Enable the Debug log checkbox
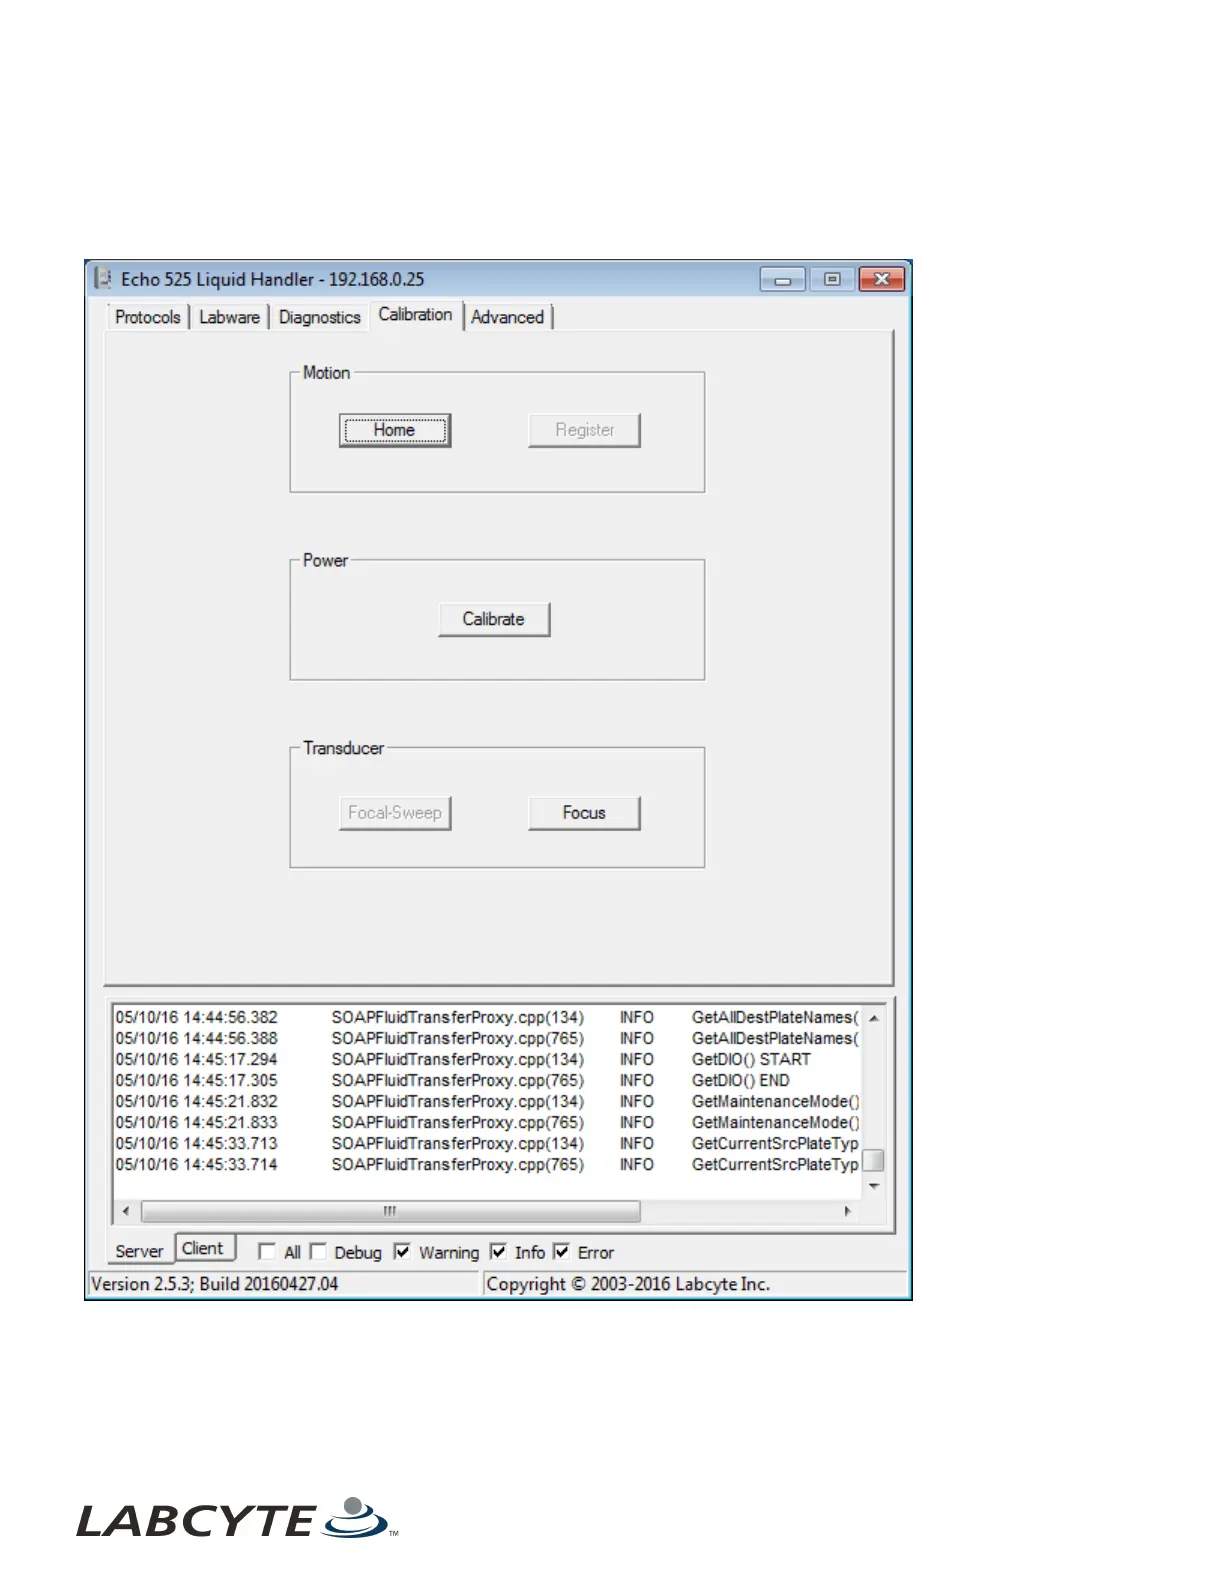This screenshot has height=1584, width=1224. pos(318,1252)
